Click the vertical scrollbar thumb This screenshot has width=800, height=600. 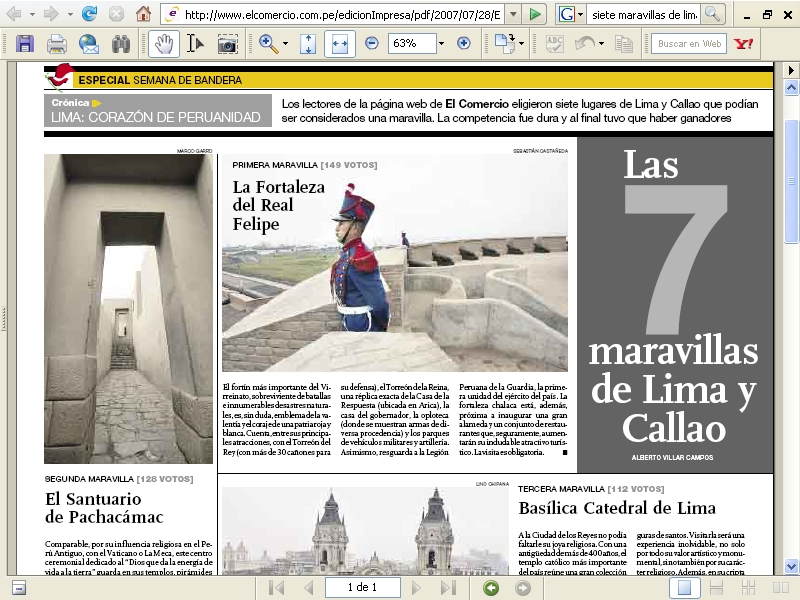click(791, 181)
